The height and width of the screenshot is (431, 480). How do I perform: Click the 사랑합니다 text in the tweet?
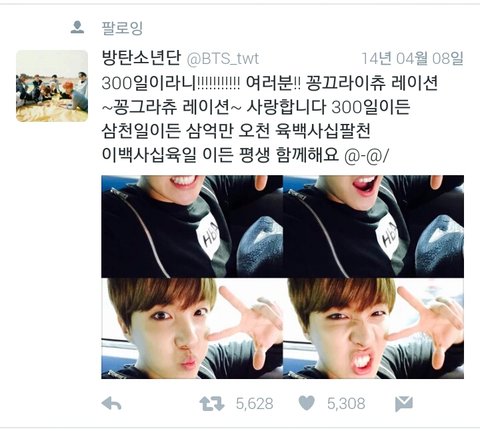pos(286,107)
